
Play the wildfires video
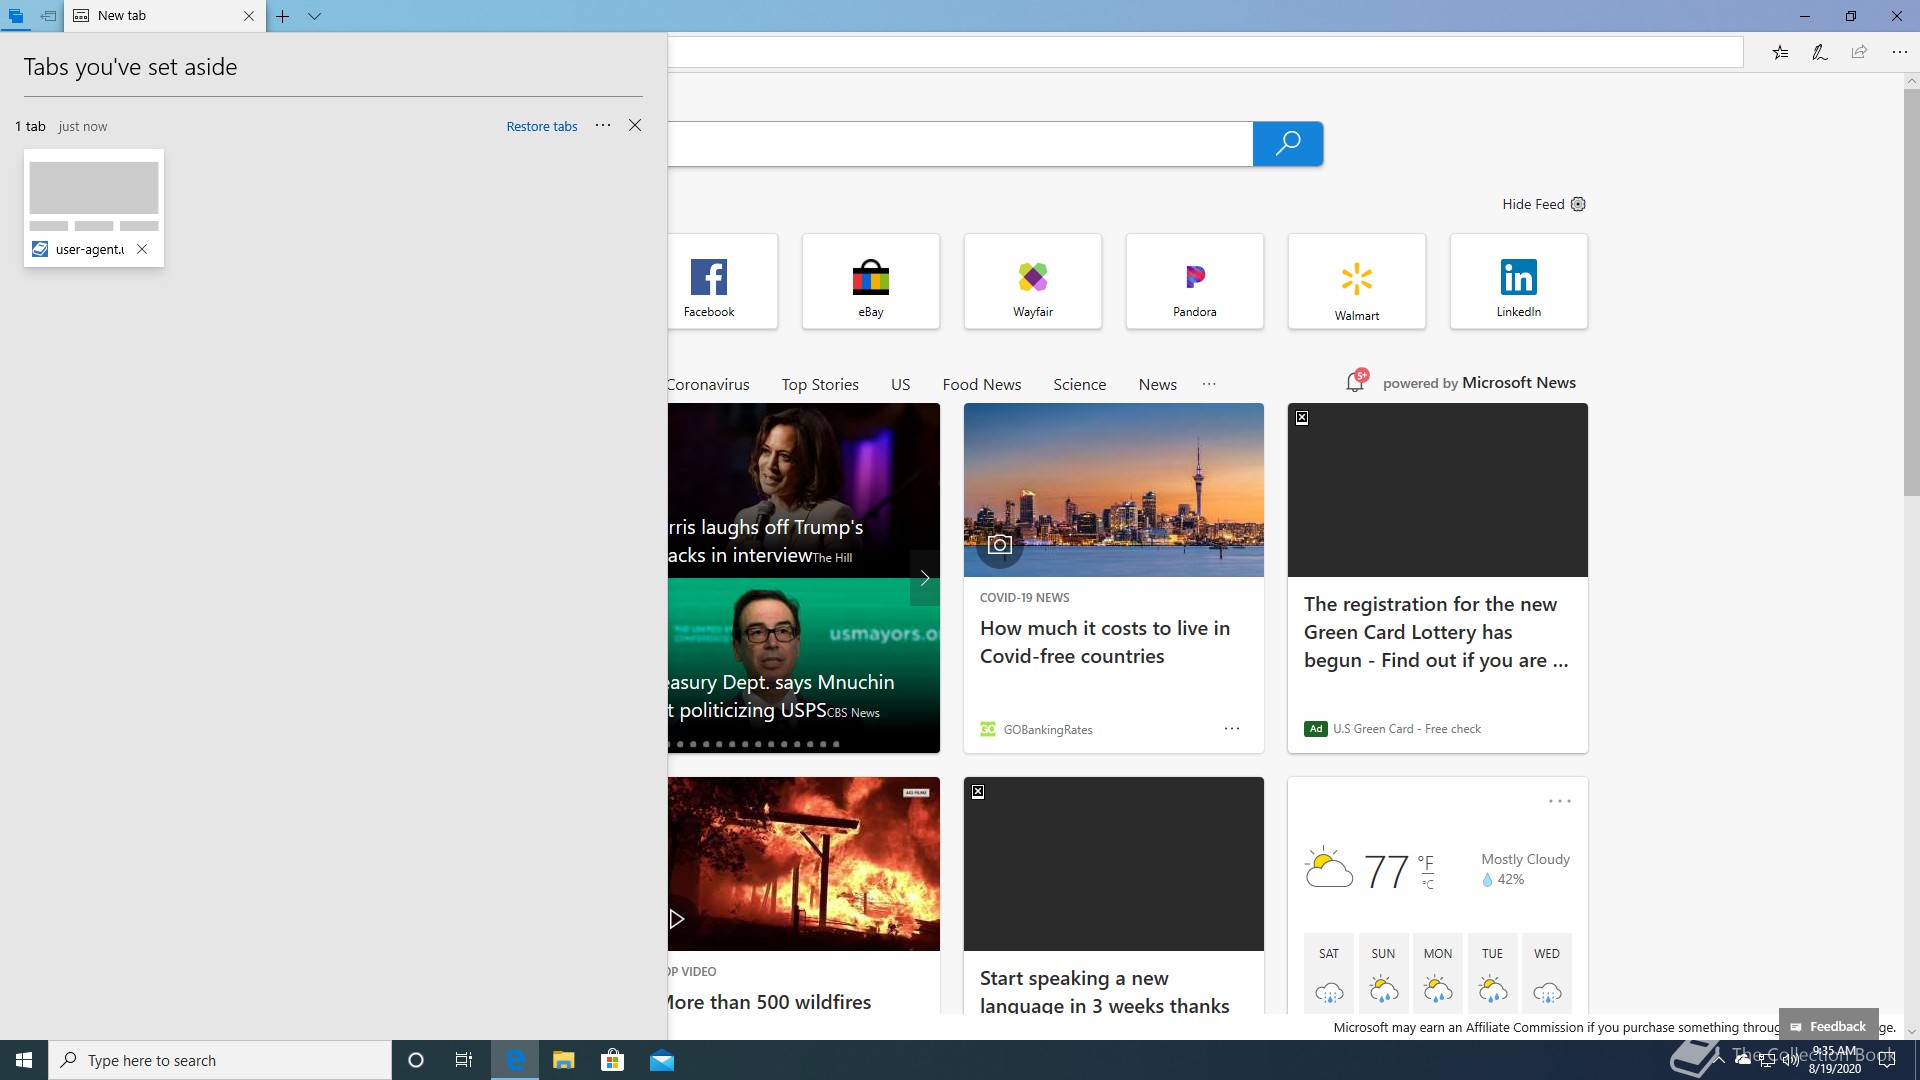(x=677, y=919)
